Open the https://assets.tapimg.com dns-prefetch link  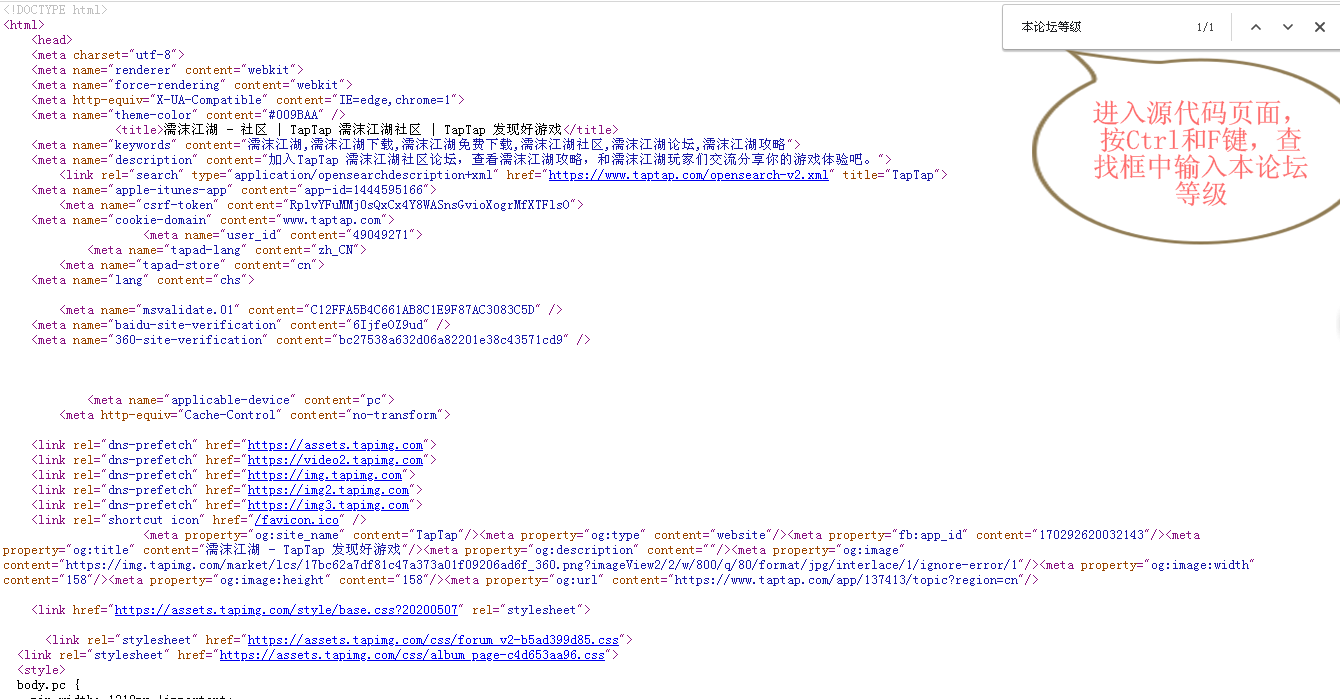point(336,445)
